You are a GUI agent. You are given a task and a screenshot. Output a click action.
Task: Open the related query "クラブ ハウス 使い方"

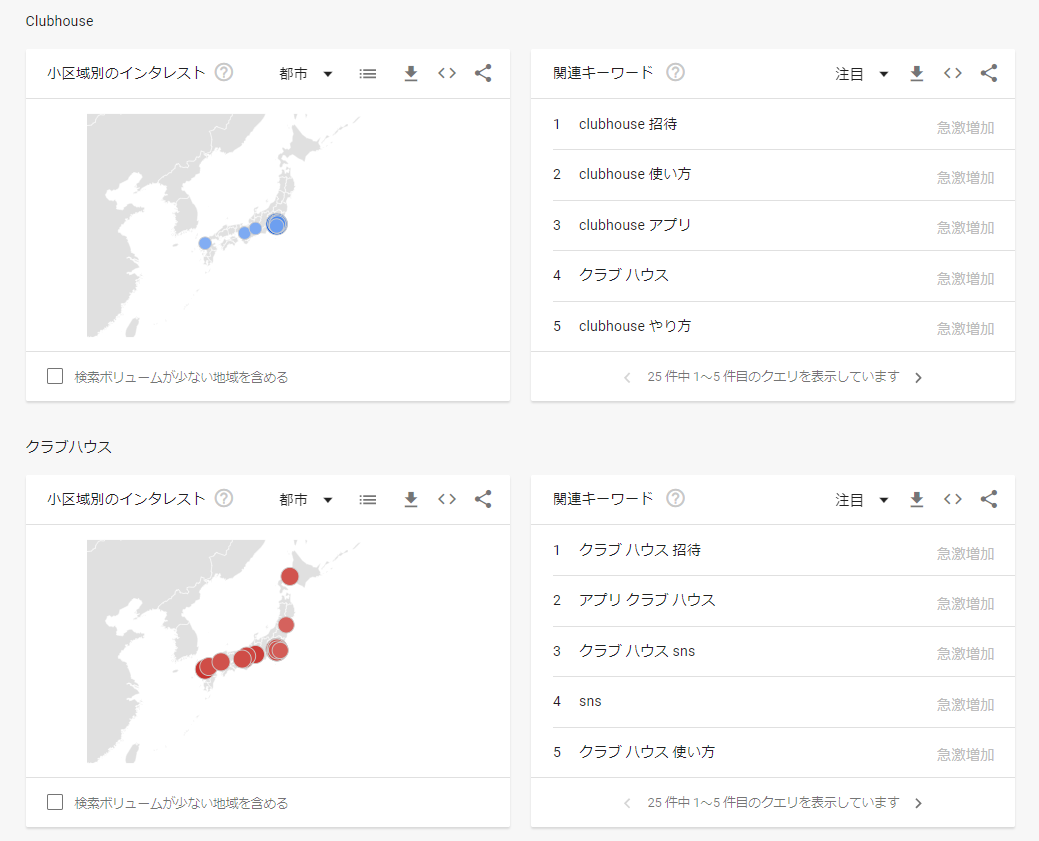(647, 752)
